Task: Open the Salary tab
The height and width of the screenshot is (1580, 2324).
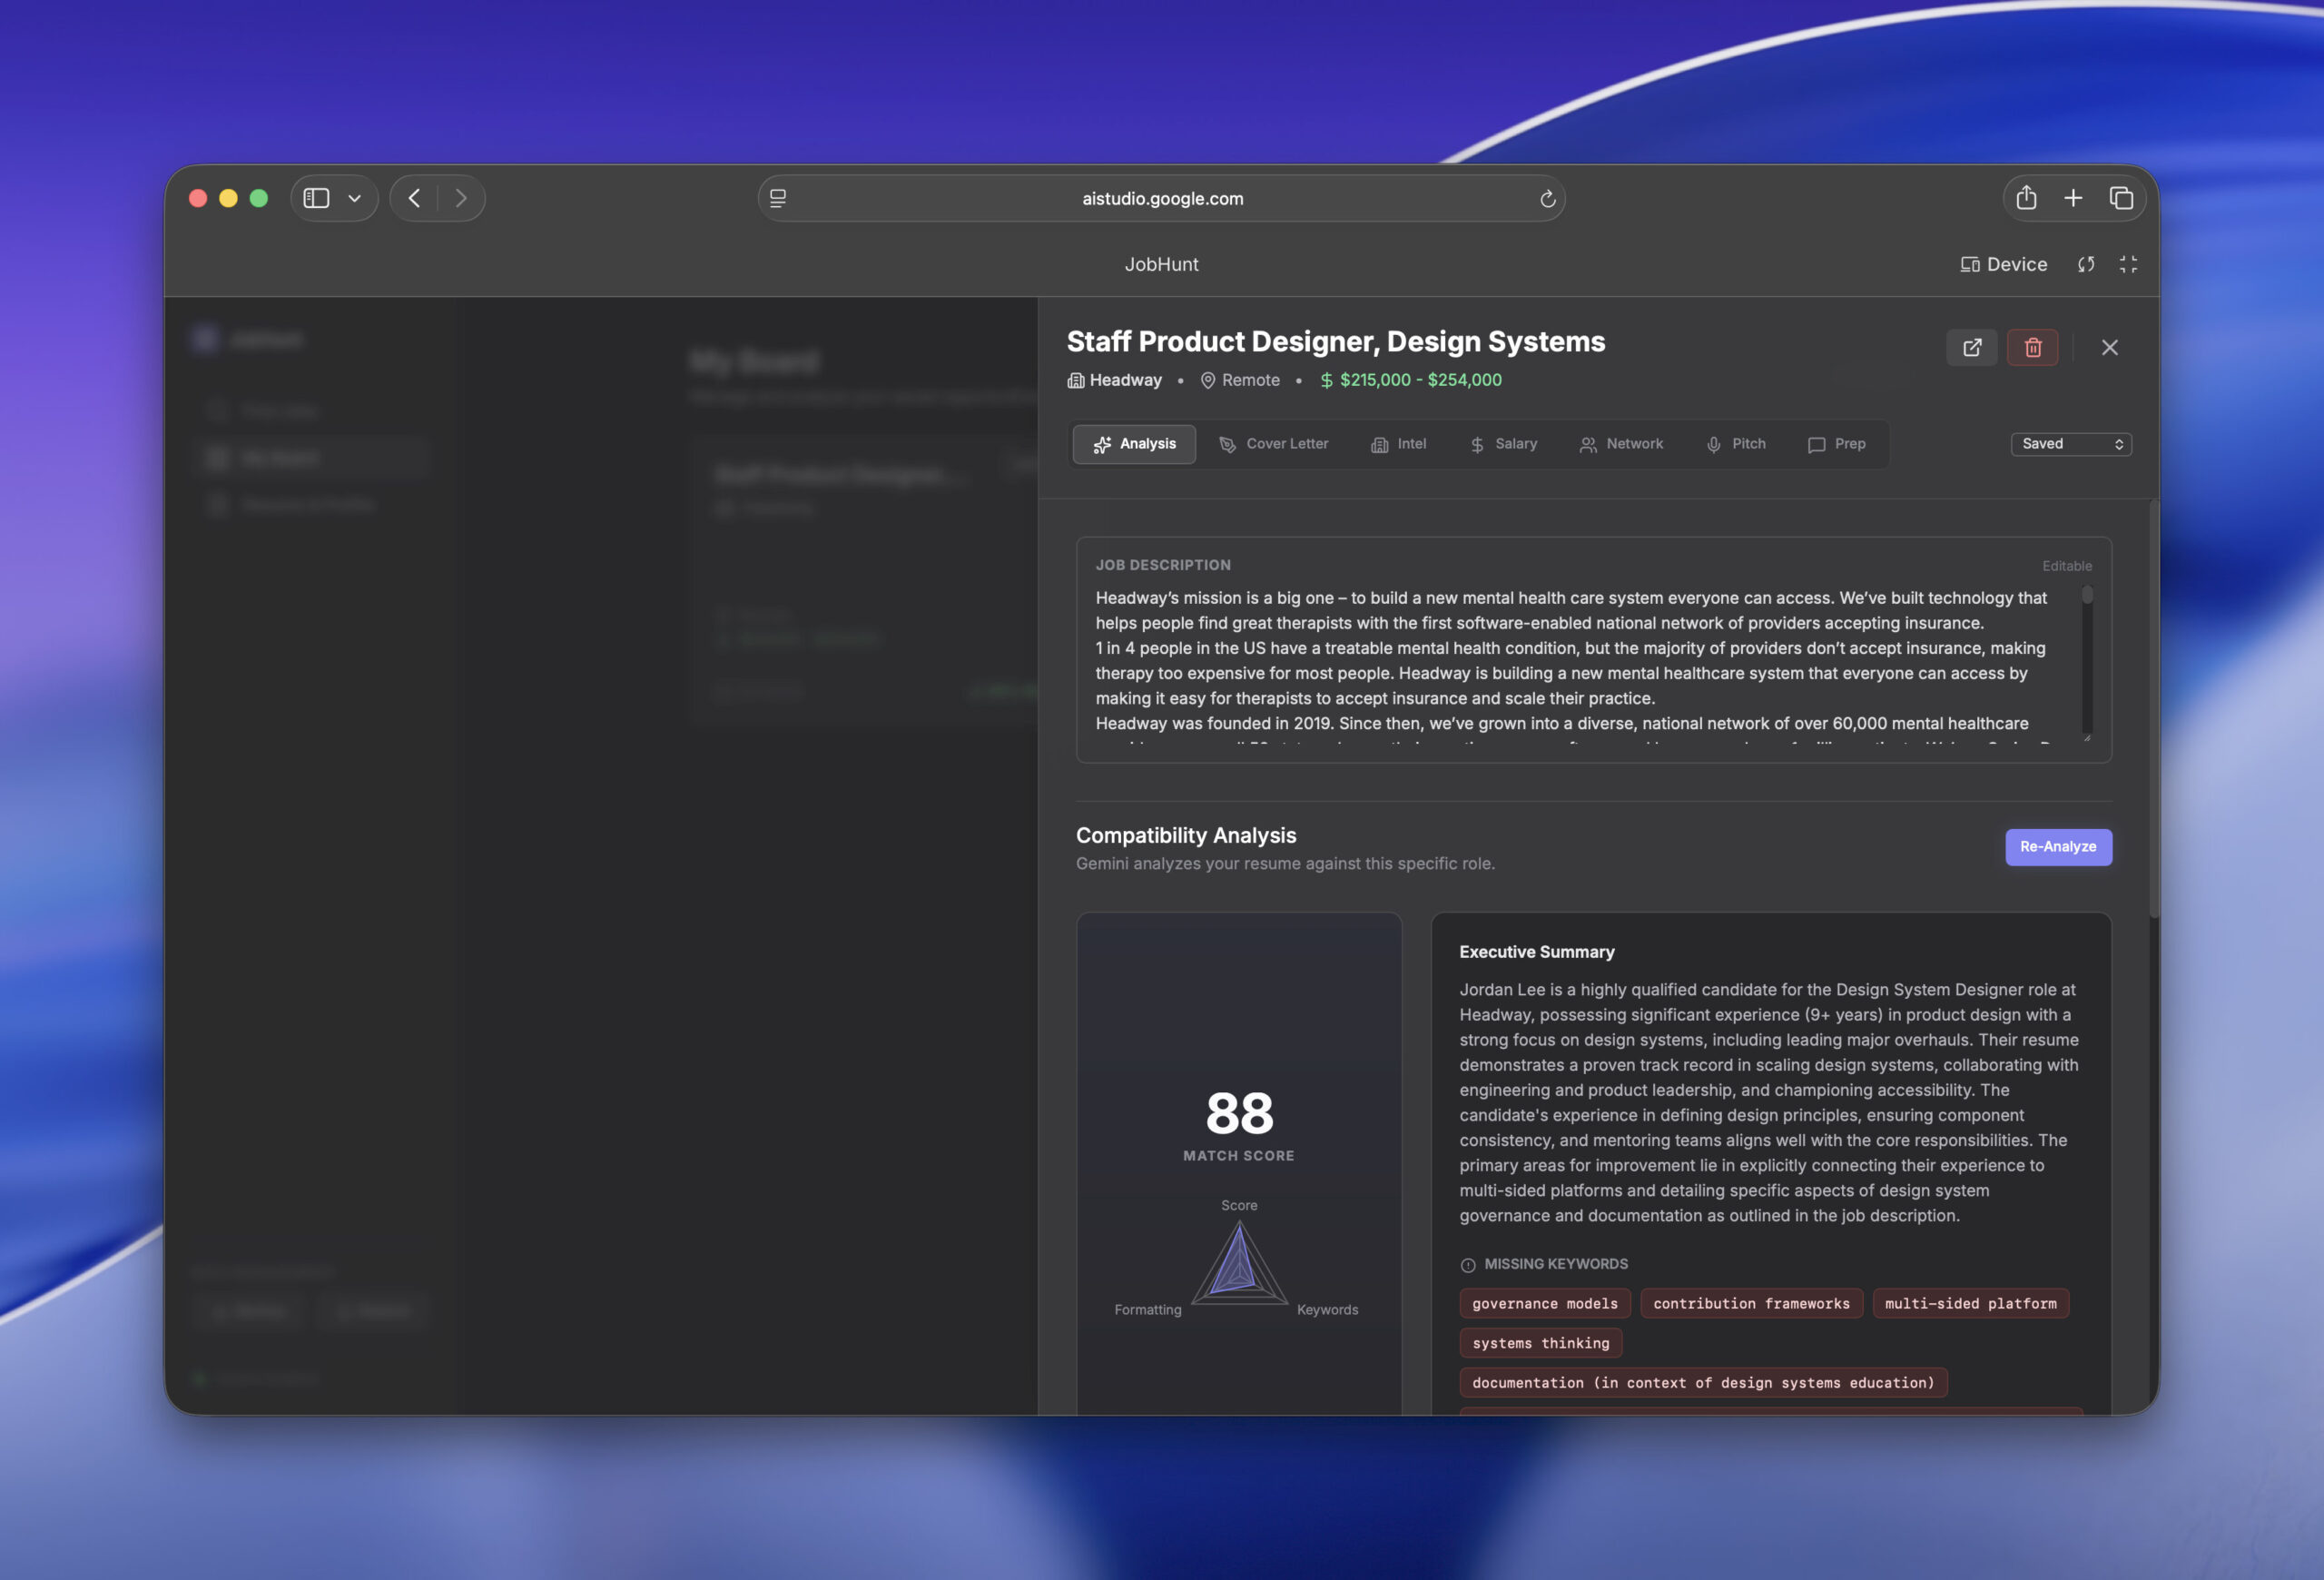Action: (x=1502, y=444)
